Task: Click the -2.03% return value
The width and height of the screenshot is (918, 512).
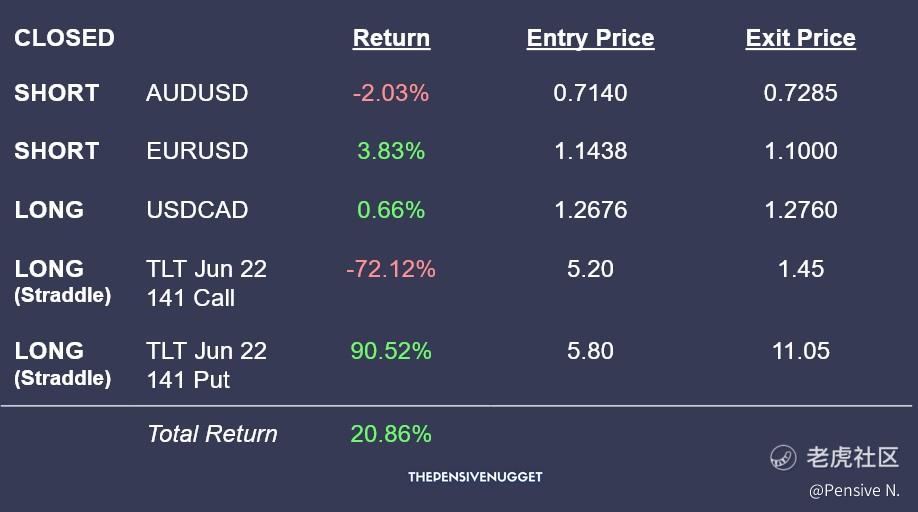Action: click(x=391, y=93)
